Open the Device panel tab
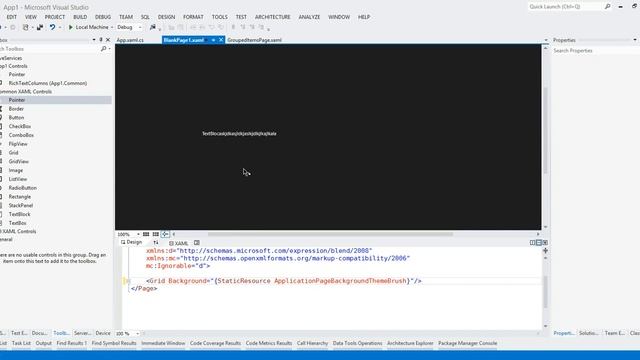The image size is (640, 360). click(x=102, y=333)
